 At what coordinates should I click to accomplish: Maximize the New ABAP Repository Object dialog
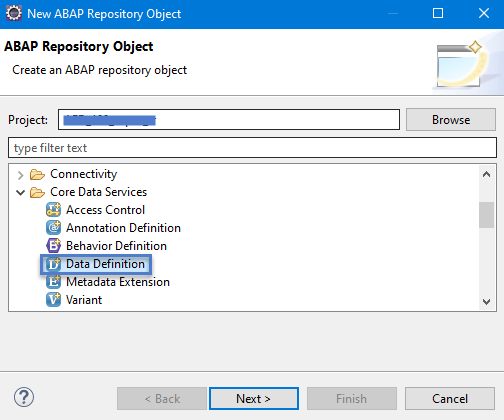(438, 13)
